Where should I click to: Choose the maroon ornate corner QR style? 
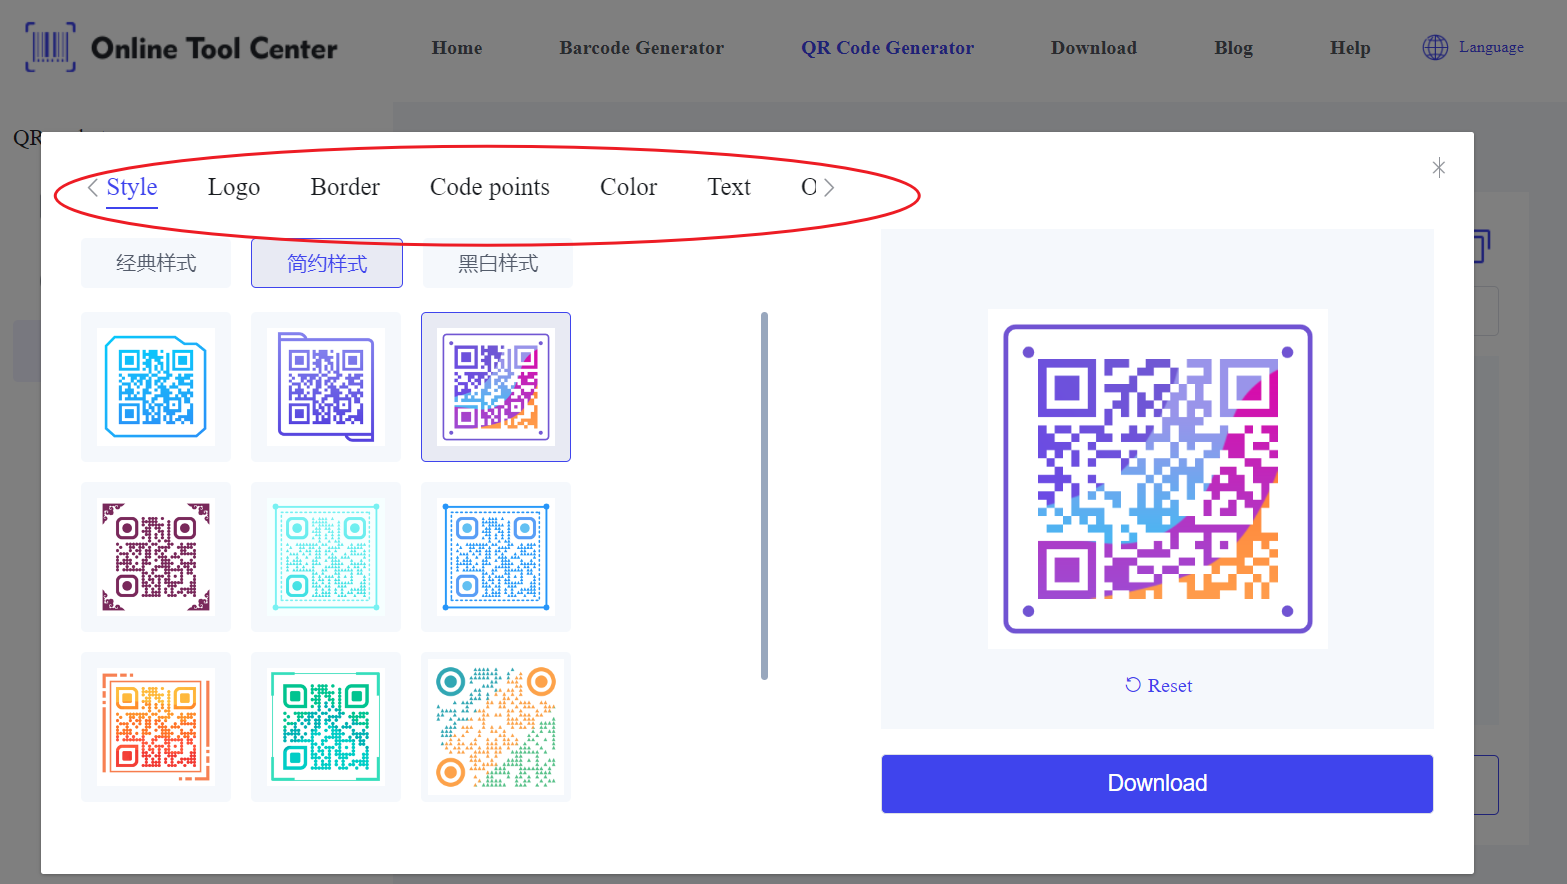156,557
